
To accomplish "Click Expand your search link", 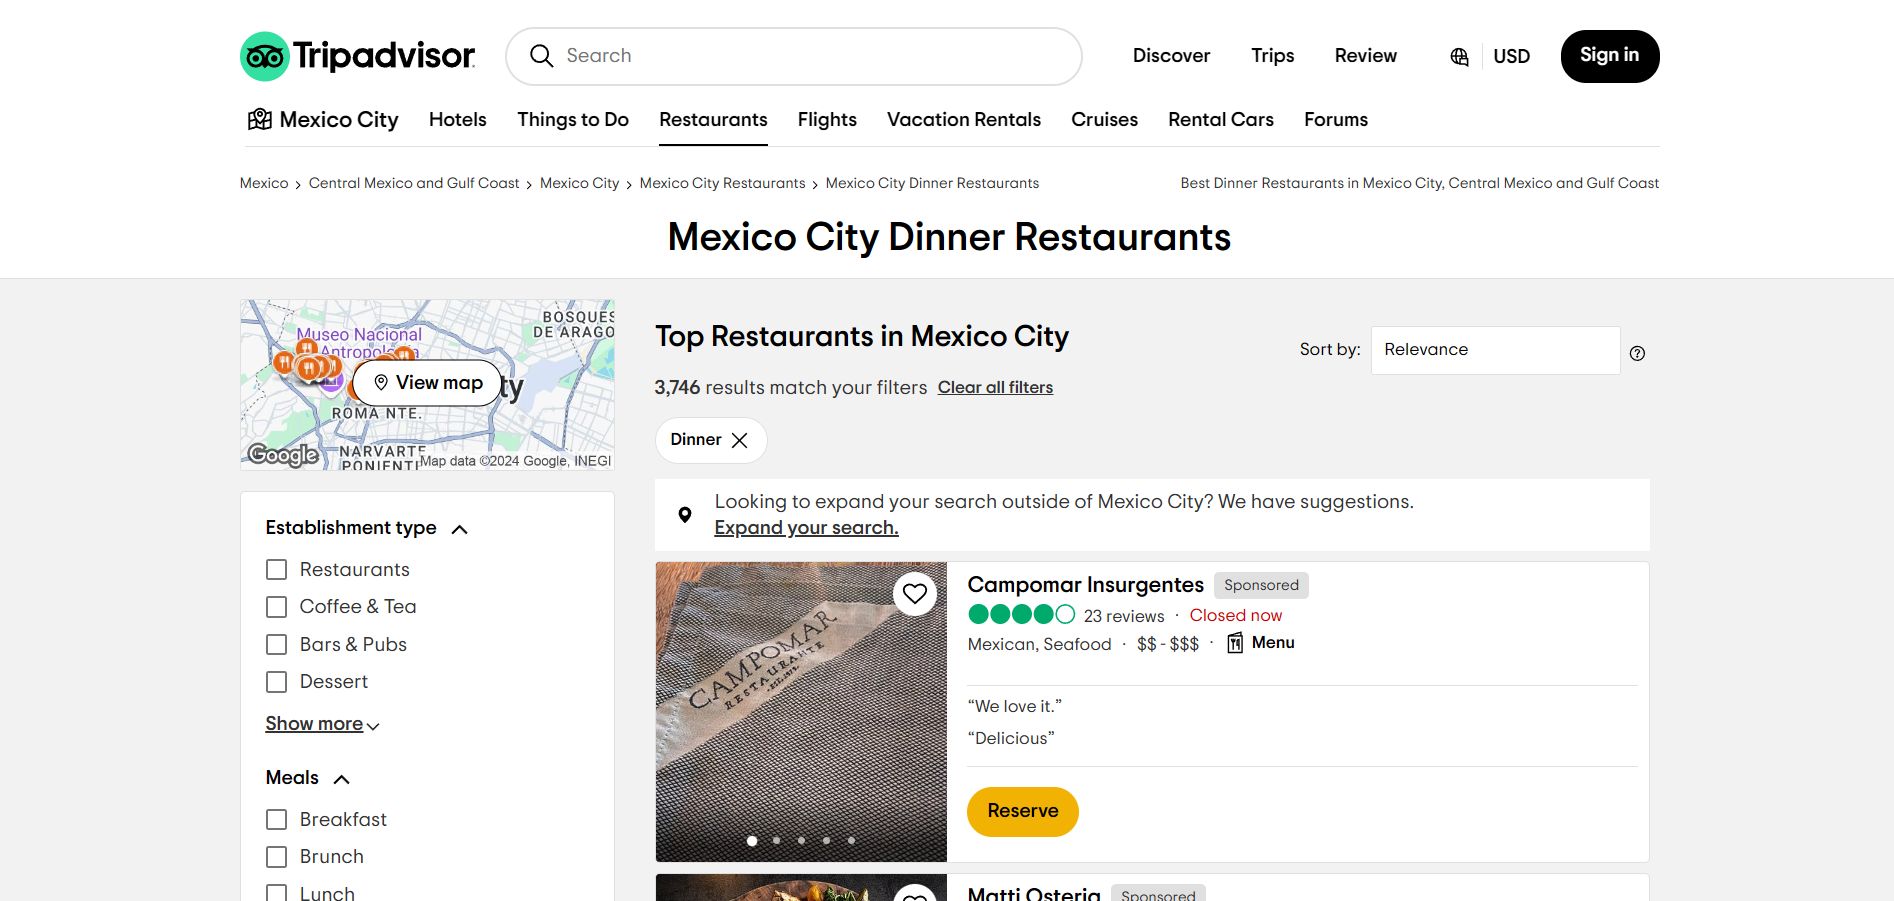I will point(806,528).
